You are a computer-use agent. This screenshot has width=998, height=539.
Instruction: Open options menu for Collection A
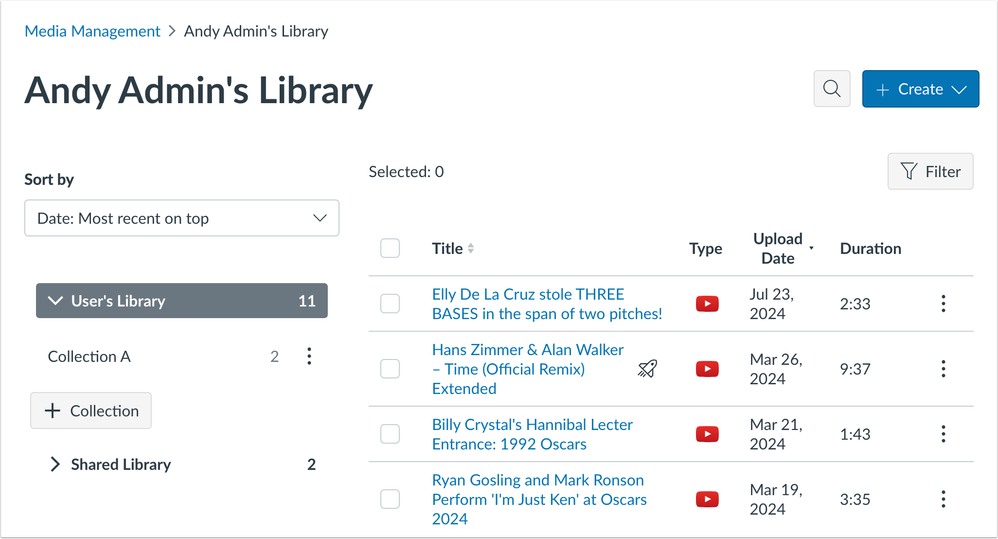point(309,356)
